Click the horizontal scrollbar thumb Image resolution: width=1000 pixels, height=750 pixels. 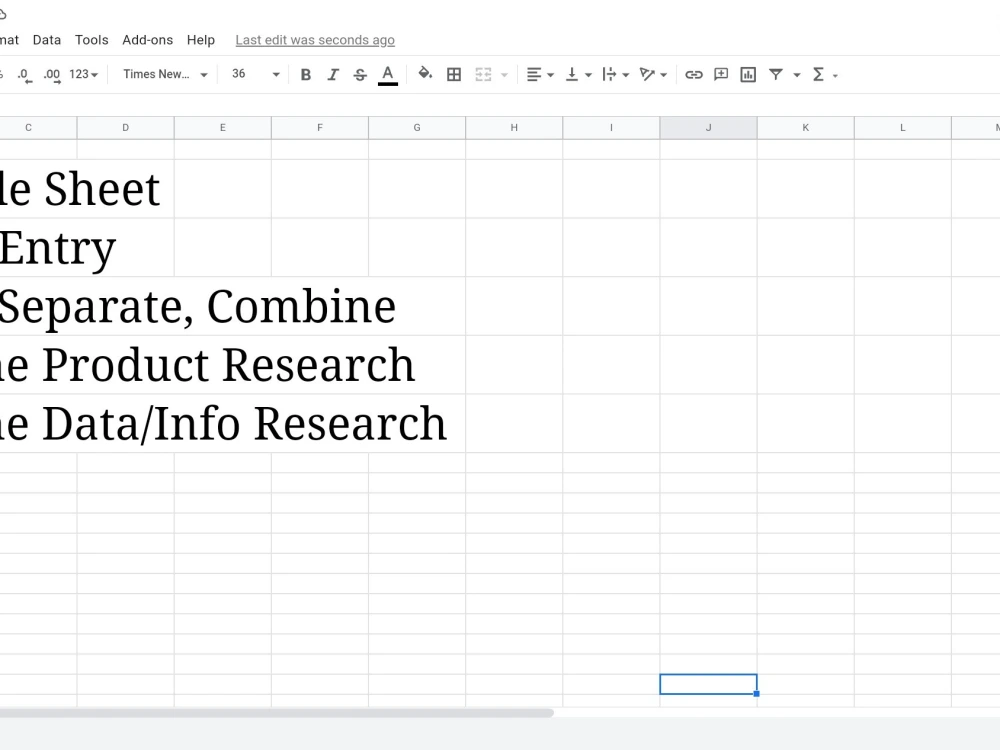point(276,713)
